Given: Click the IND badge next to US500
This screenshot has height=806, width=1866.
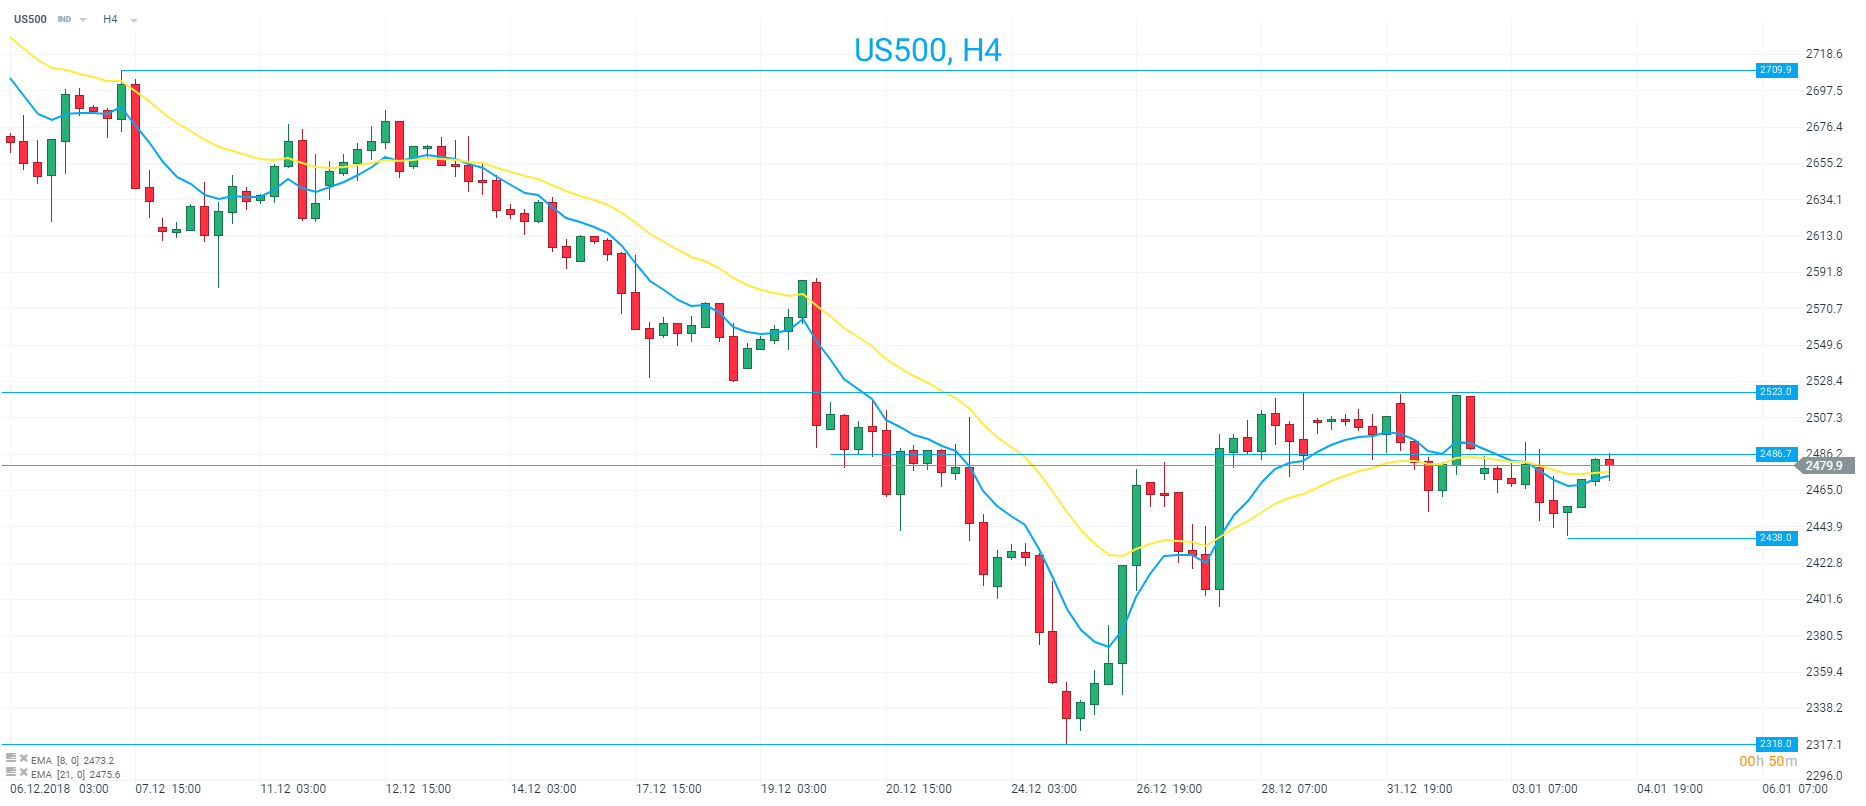Looking at the screenshot, I should coord(64,20).
